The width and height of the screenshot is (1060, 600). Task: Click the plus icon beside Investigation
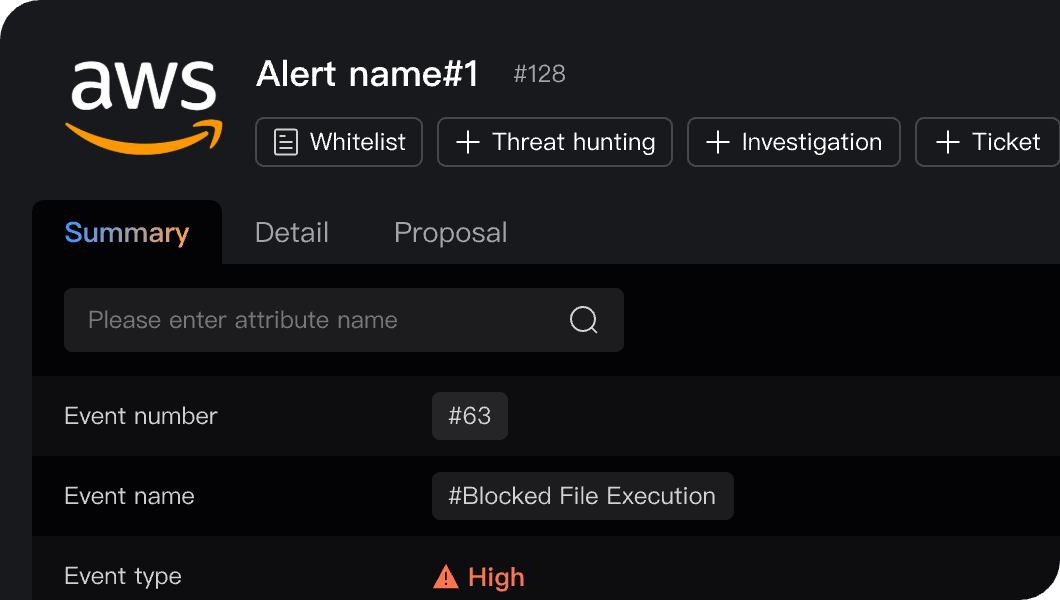coord(717,142)
